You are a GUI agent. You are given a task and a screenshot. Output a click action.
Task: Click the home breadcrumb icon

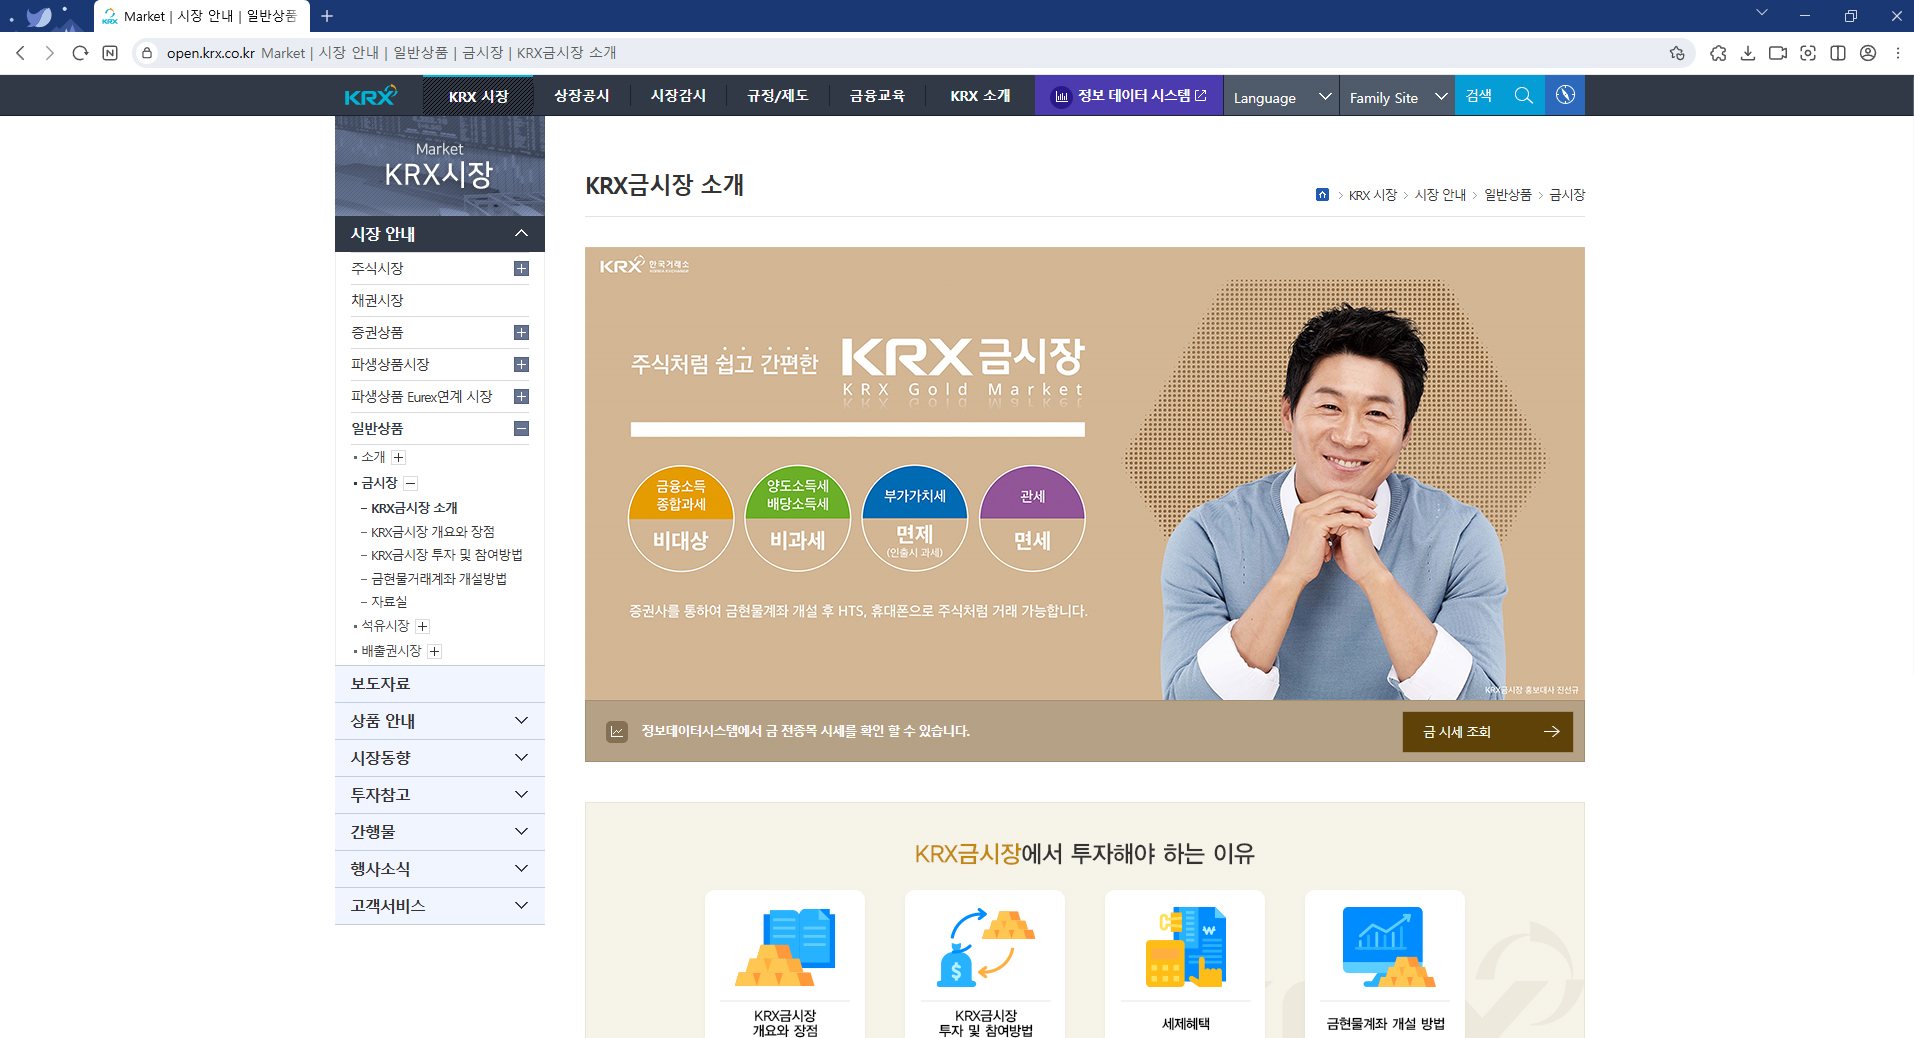point(1322,195)
